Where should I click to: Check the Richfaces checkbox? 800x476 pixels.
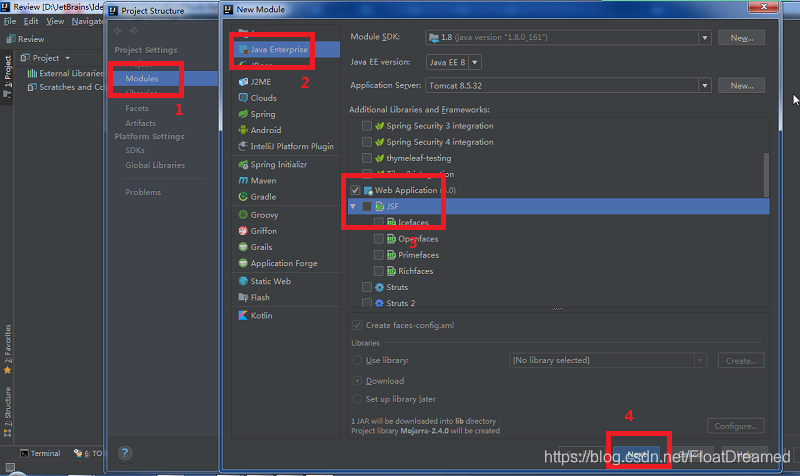coord(379,271)
